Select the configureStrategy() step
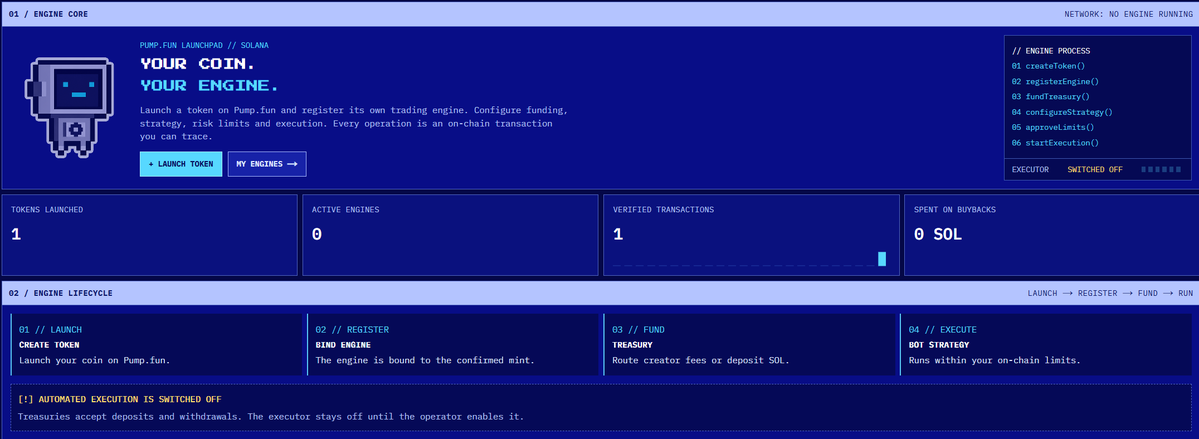Screen dimensions: 1199x439 click(x=1061, y=112)
